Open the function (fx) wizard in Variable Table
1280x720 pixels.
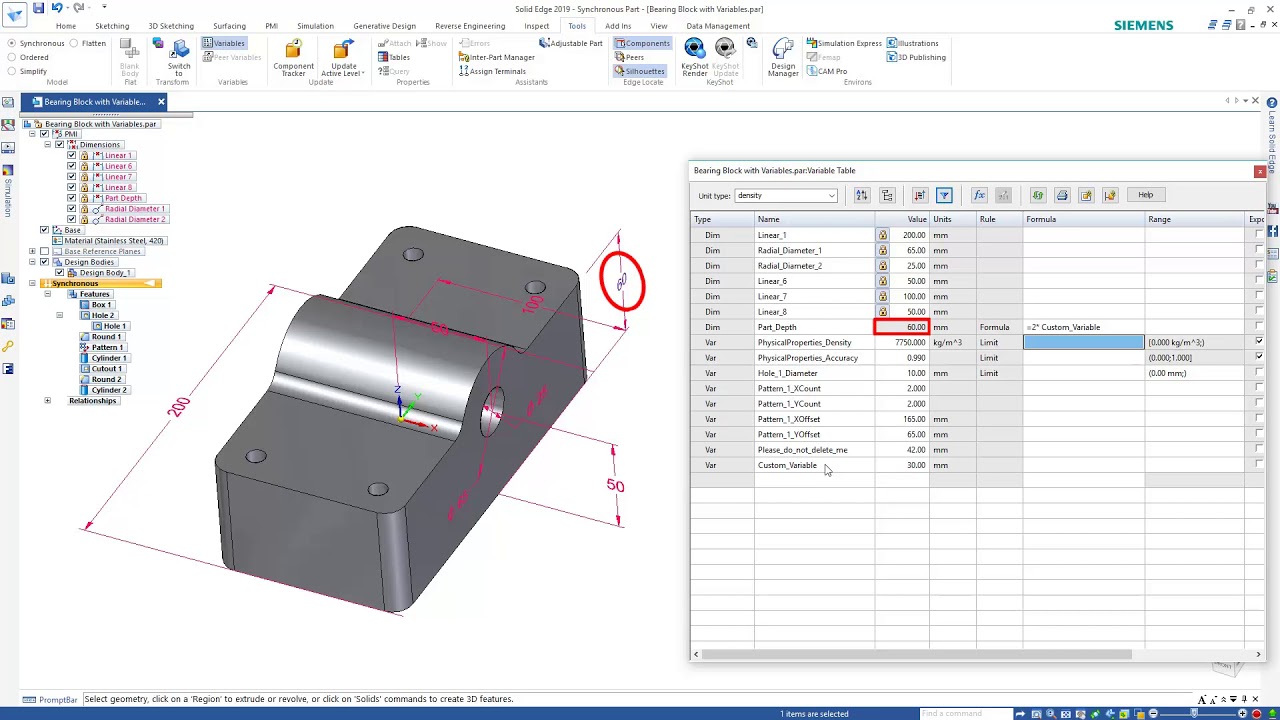pyautogui.click(x=979, y=195)
